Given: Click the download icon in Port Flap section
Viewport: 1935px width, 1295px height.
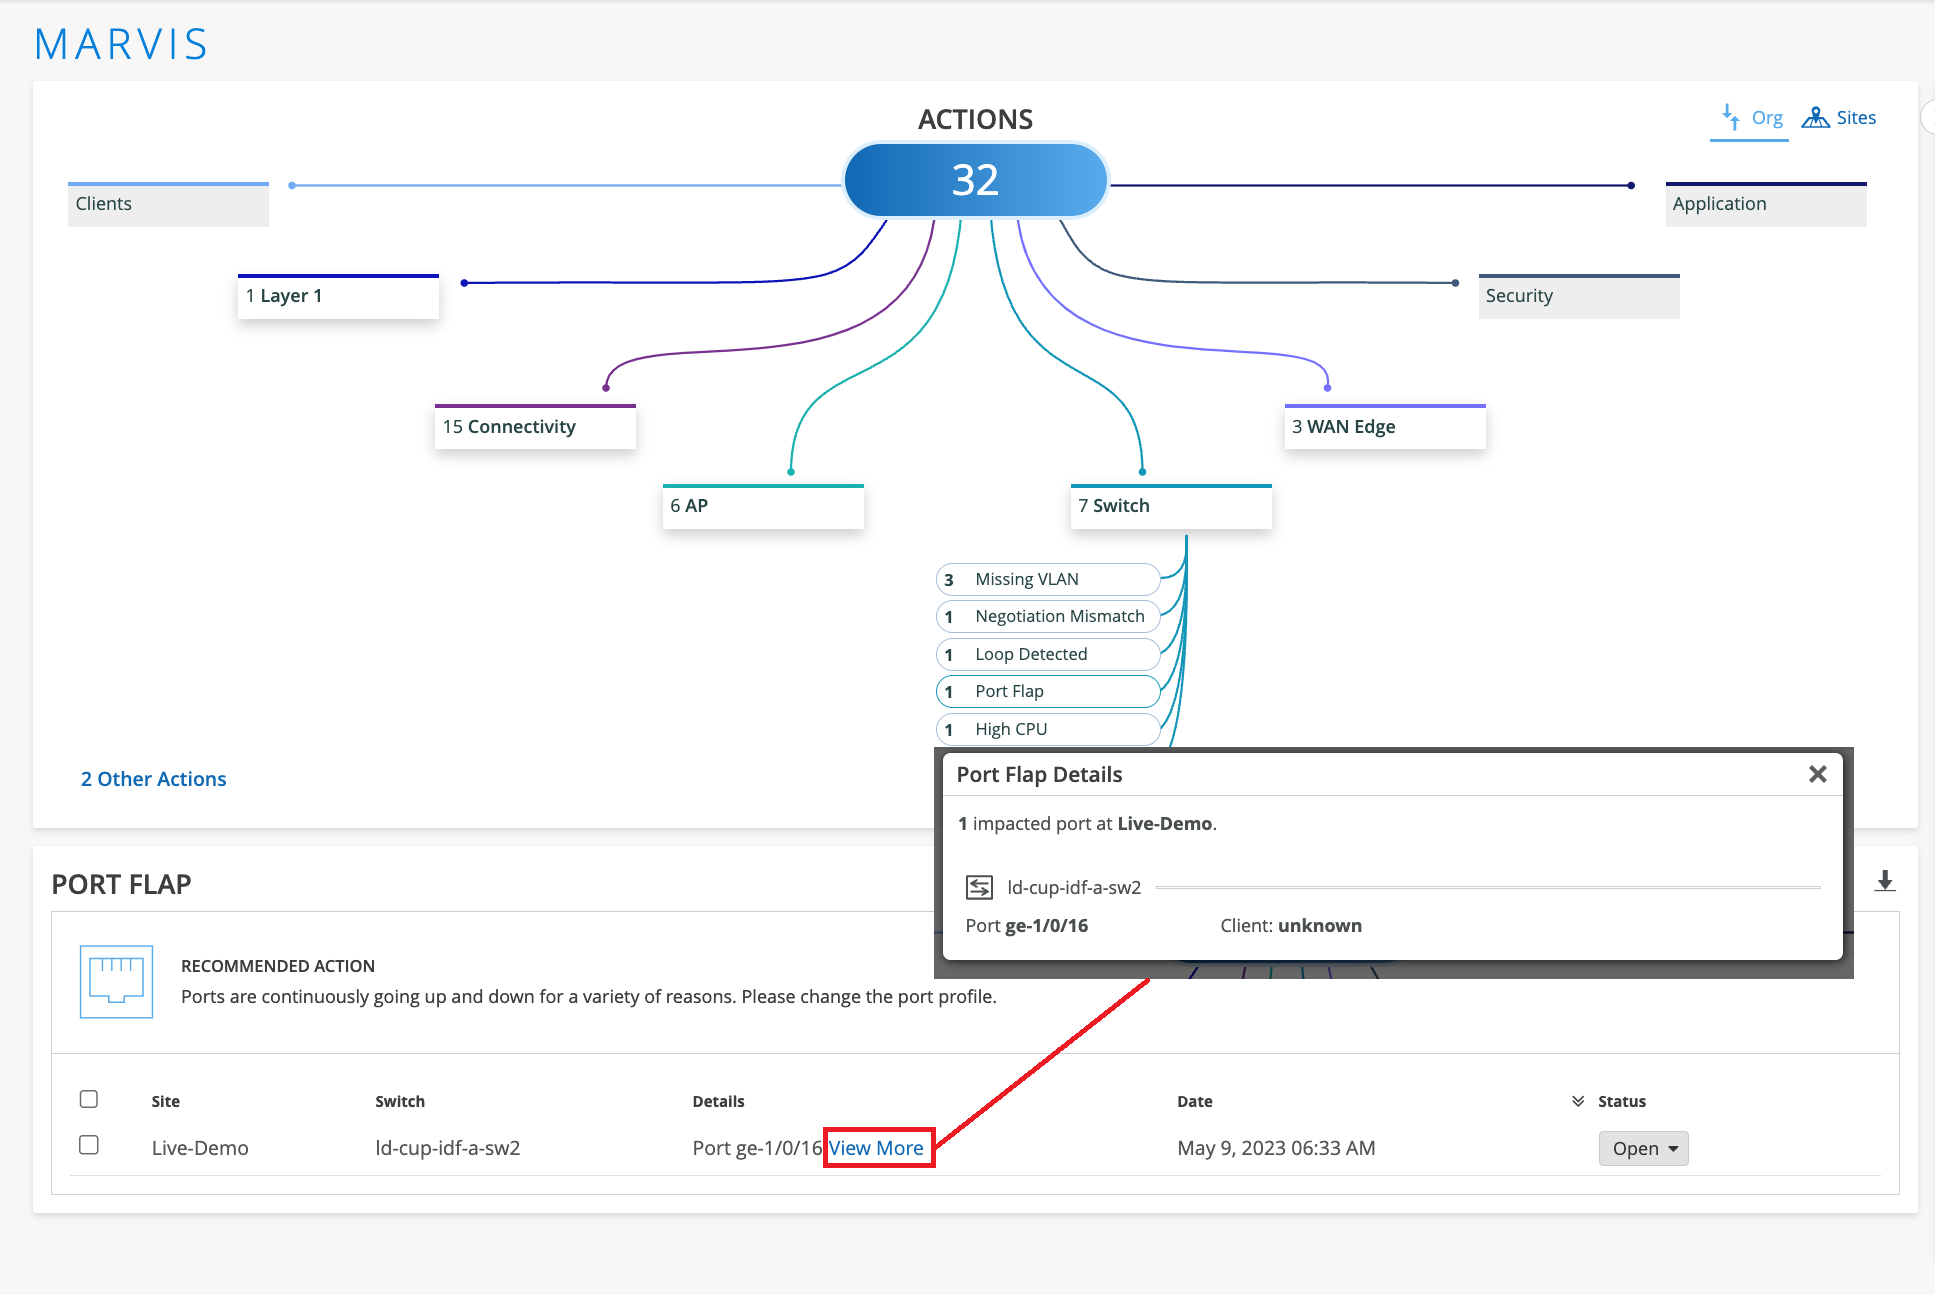Looking at the screenshot, I should (x=1884, y=881).
